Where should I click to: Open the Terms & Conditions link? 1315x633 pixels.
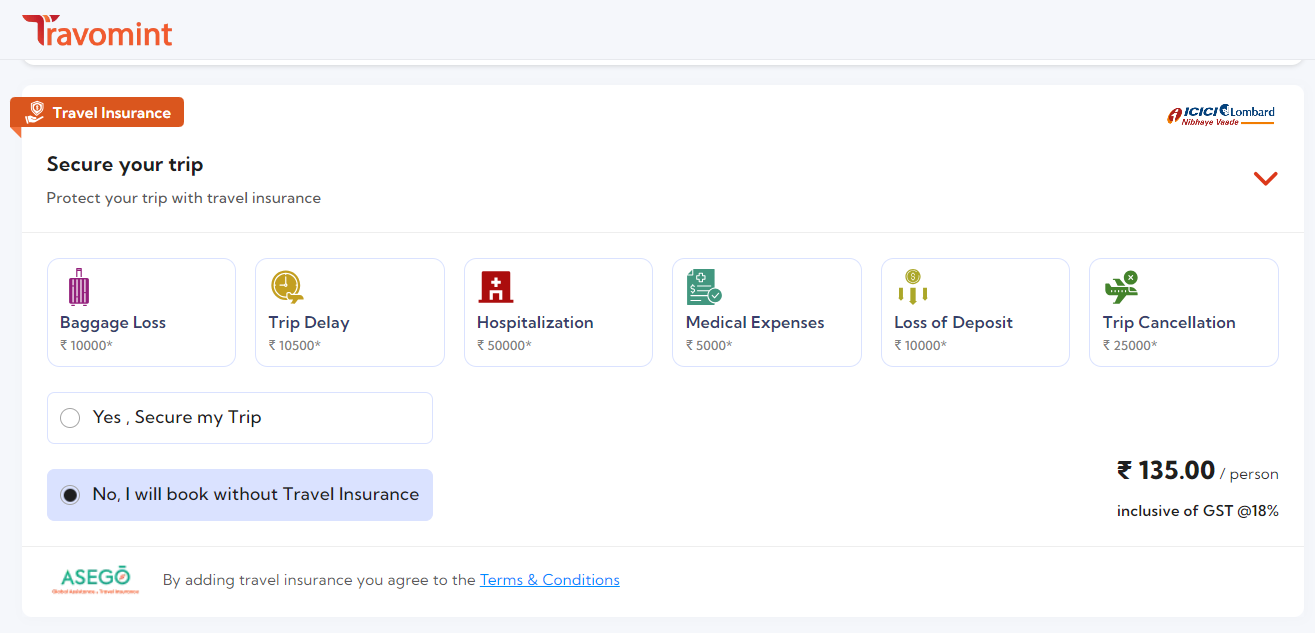click(549, 580)
